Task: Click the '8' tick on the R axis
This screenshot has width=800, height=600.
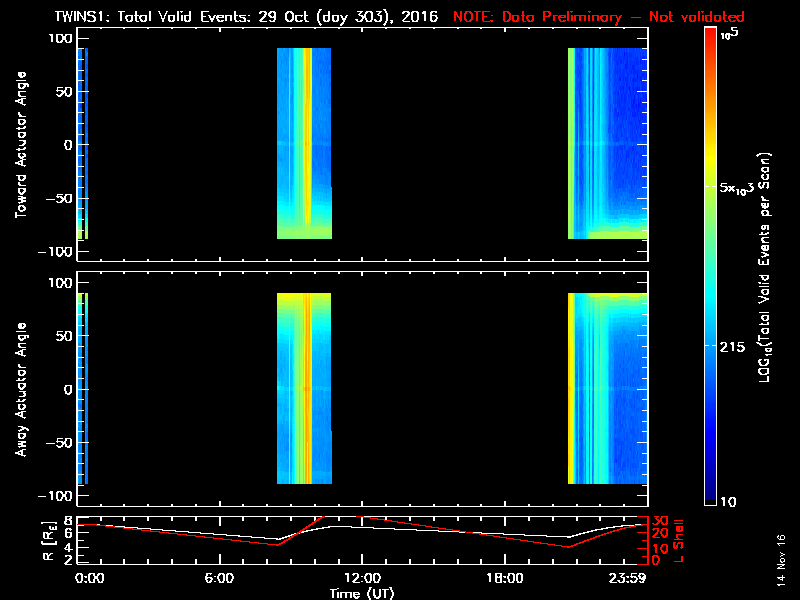Action: [69, 521]
